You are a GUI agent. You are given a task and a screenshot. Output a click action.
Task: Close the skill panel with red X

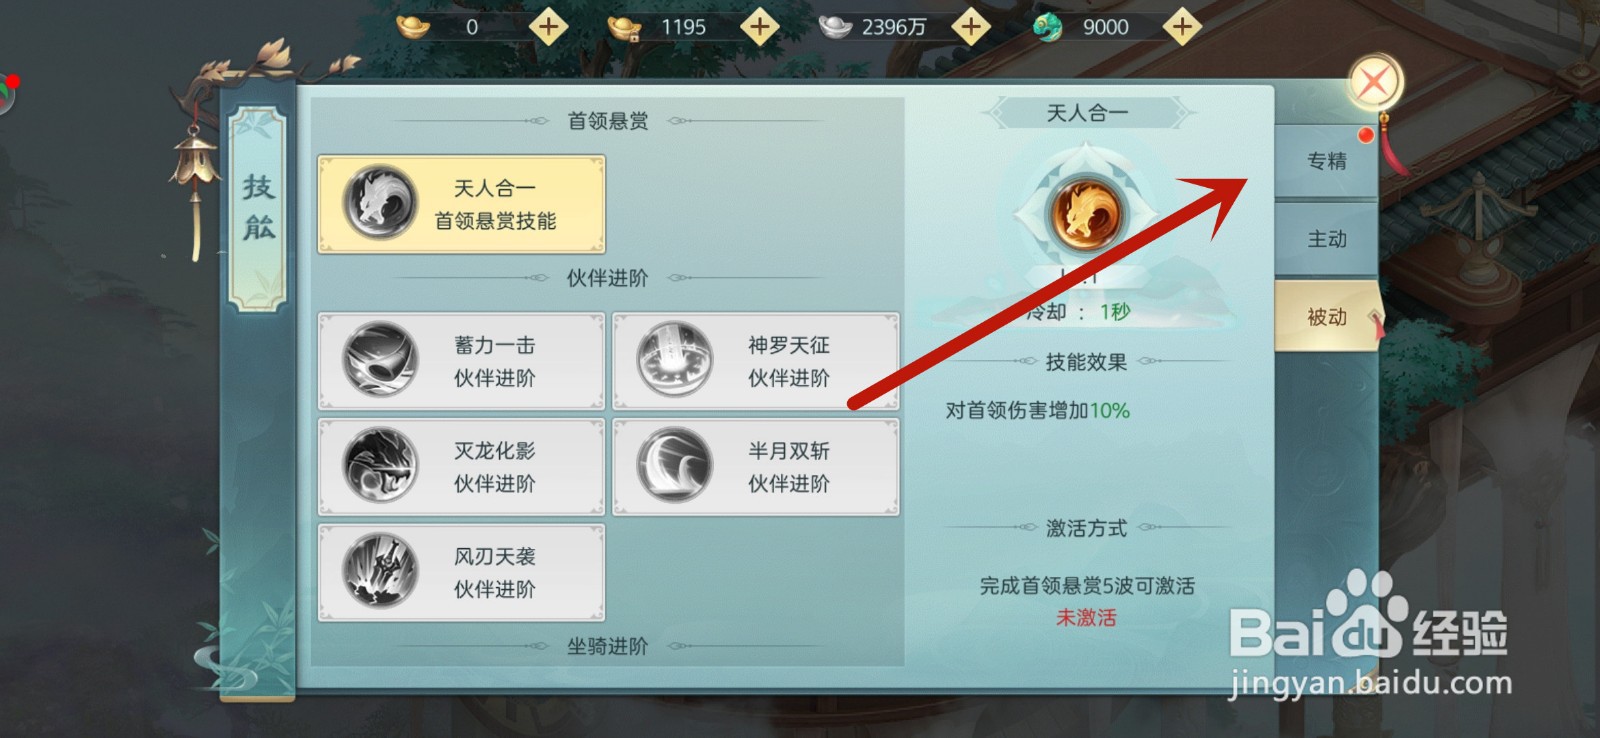[1374, 82]
